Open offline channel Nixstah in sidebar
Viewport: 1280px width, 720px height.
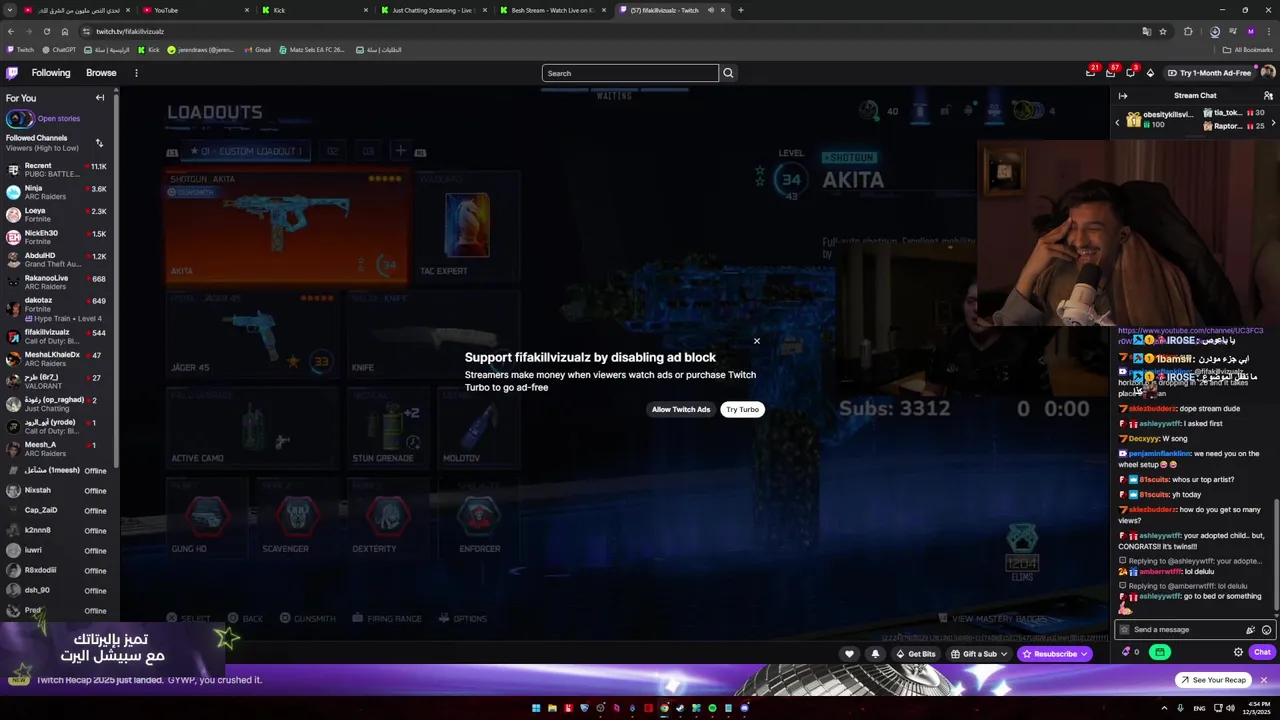[57, 491]
